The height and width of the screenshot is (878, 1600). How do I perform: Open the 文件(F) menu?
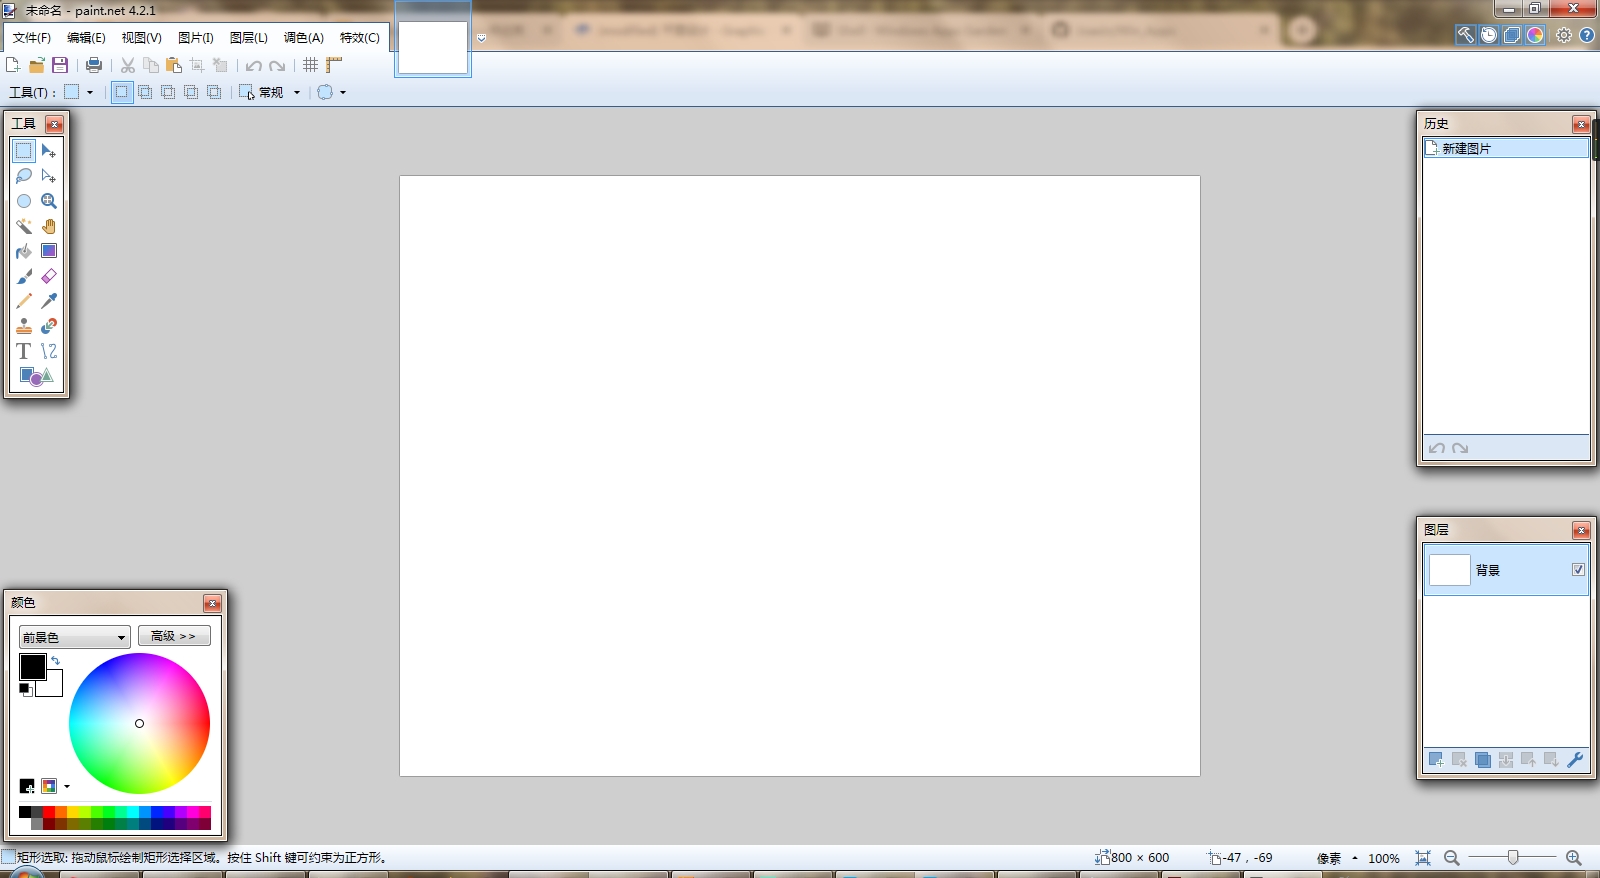pyautogui.click(x=32, y=38)
